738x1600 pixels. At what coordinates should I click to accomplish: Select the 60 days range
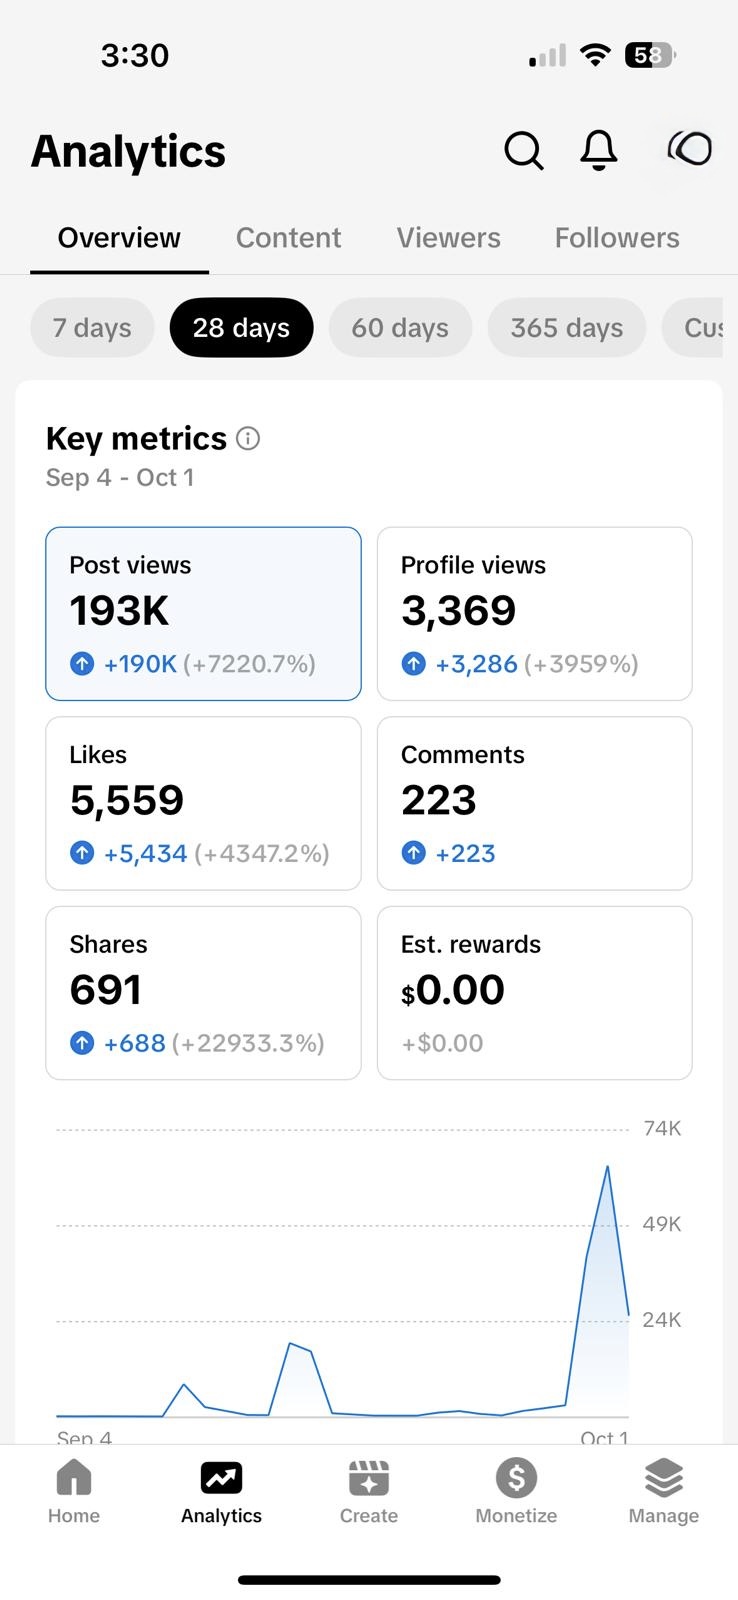coord(400,328)
